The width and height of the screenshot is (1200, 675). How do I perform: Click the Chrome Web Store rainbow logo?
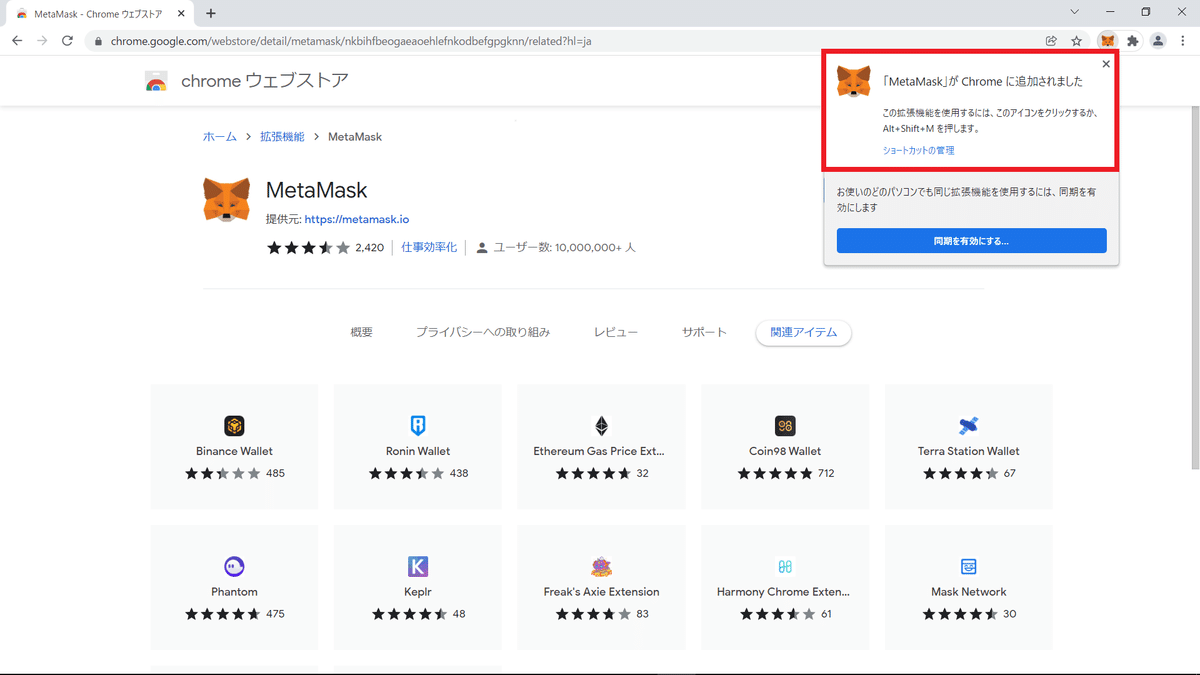pos(156,82)
